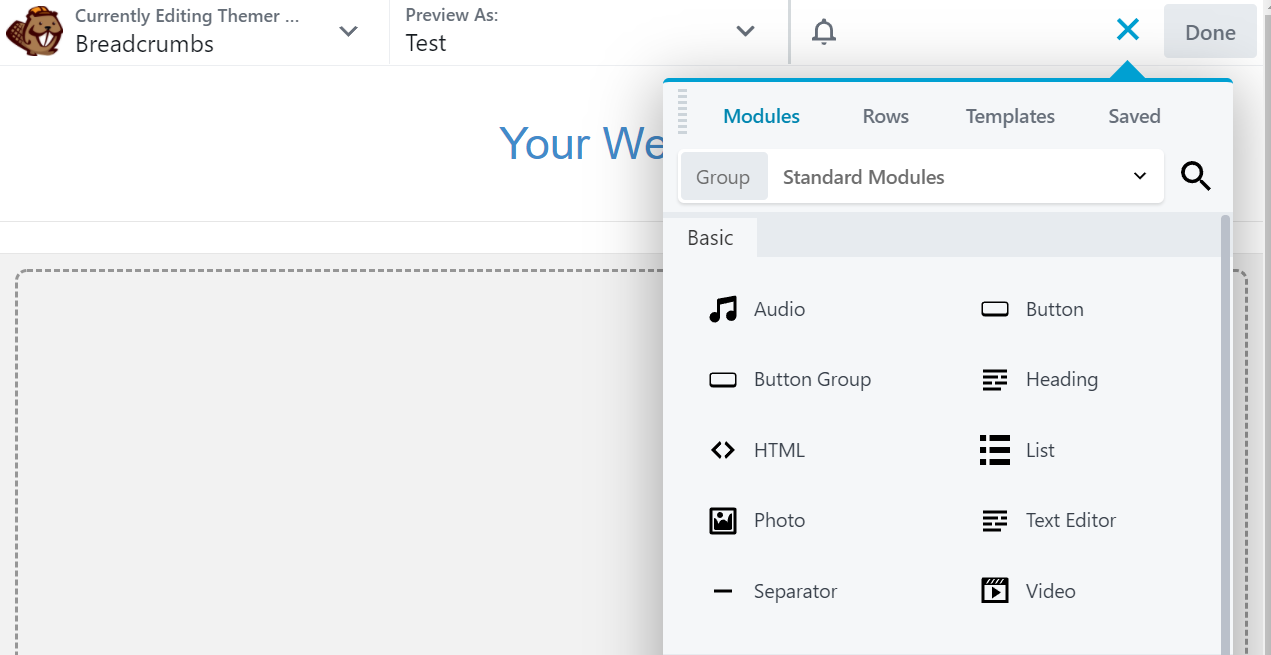The image size is (1271, 655).
Task: Select the Video module
Action: point(1050,590)
